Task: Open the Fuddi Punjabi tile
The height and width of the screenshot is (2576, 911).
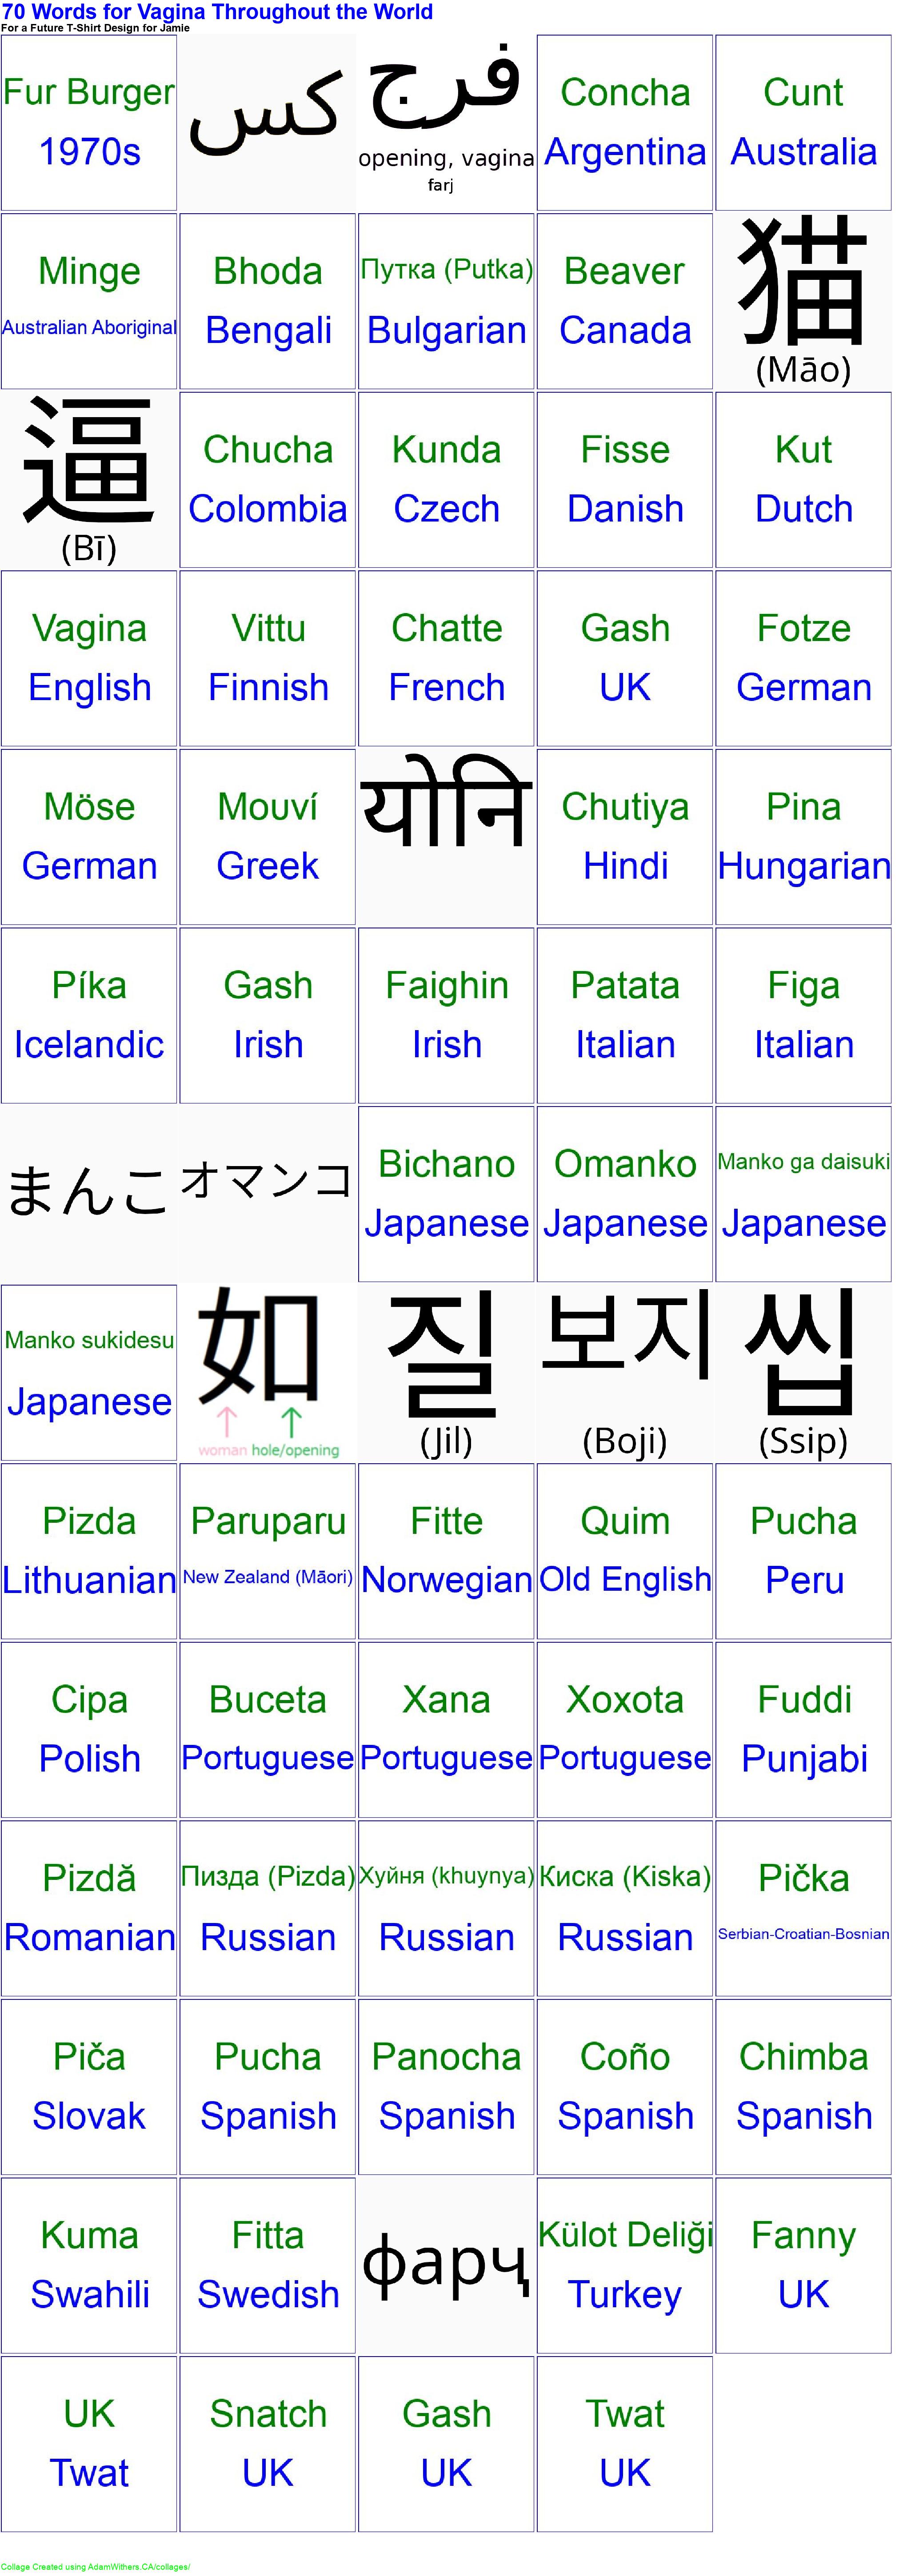Action: [803, 1729]
